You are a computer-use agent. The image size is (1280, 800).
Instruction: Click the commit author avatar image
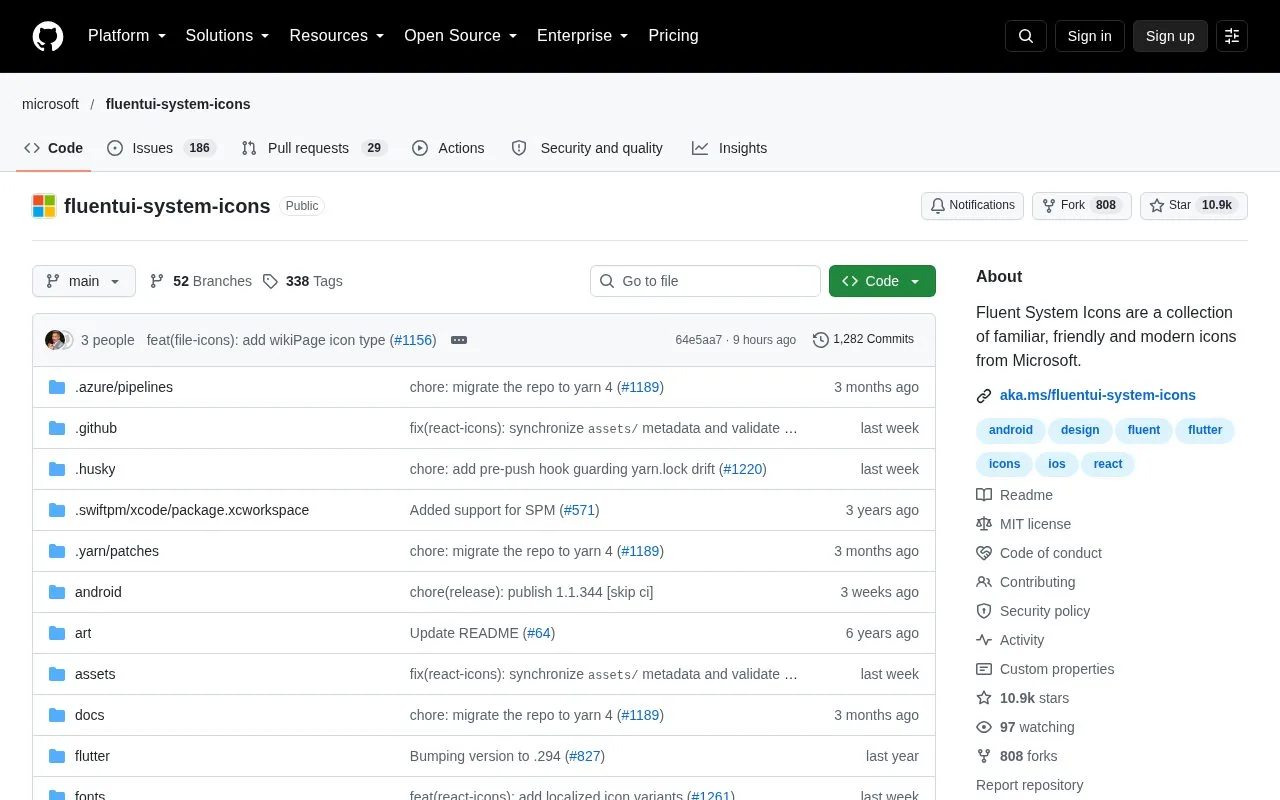tap(55, 340)
